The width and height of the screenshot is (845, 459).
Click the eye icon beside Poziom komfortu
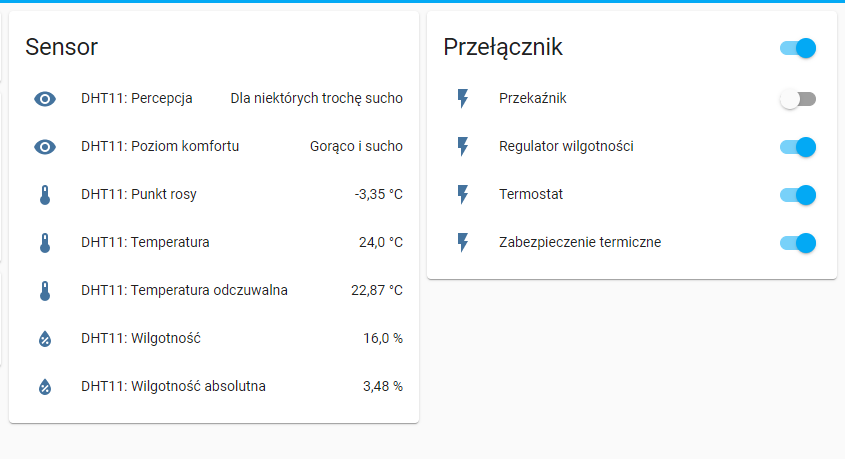[x=45, y=147]
